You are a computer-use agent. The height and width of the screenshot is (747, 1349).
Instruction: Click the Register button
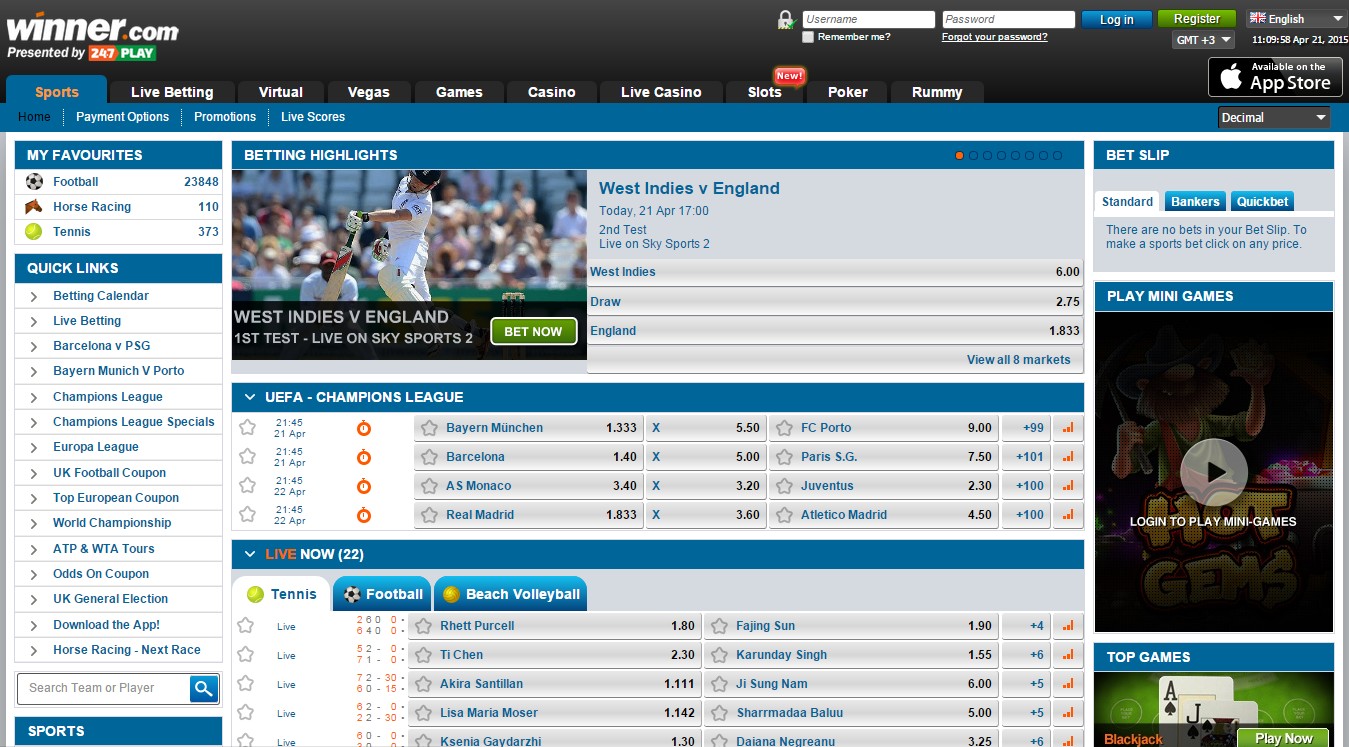[1197, 19]
